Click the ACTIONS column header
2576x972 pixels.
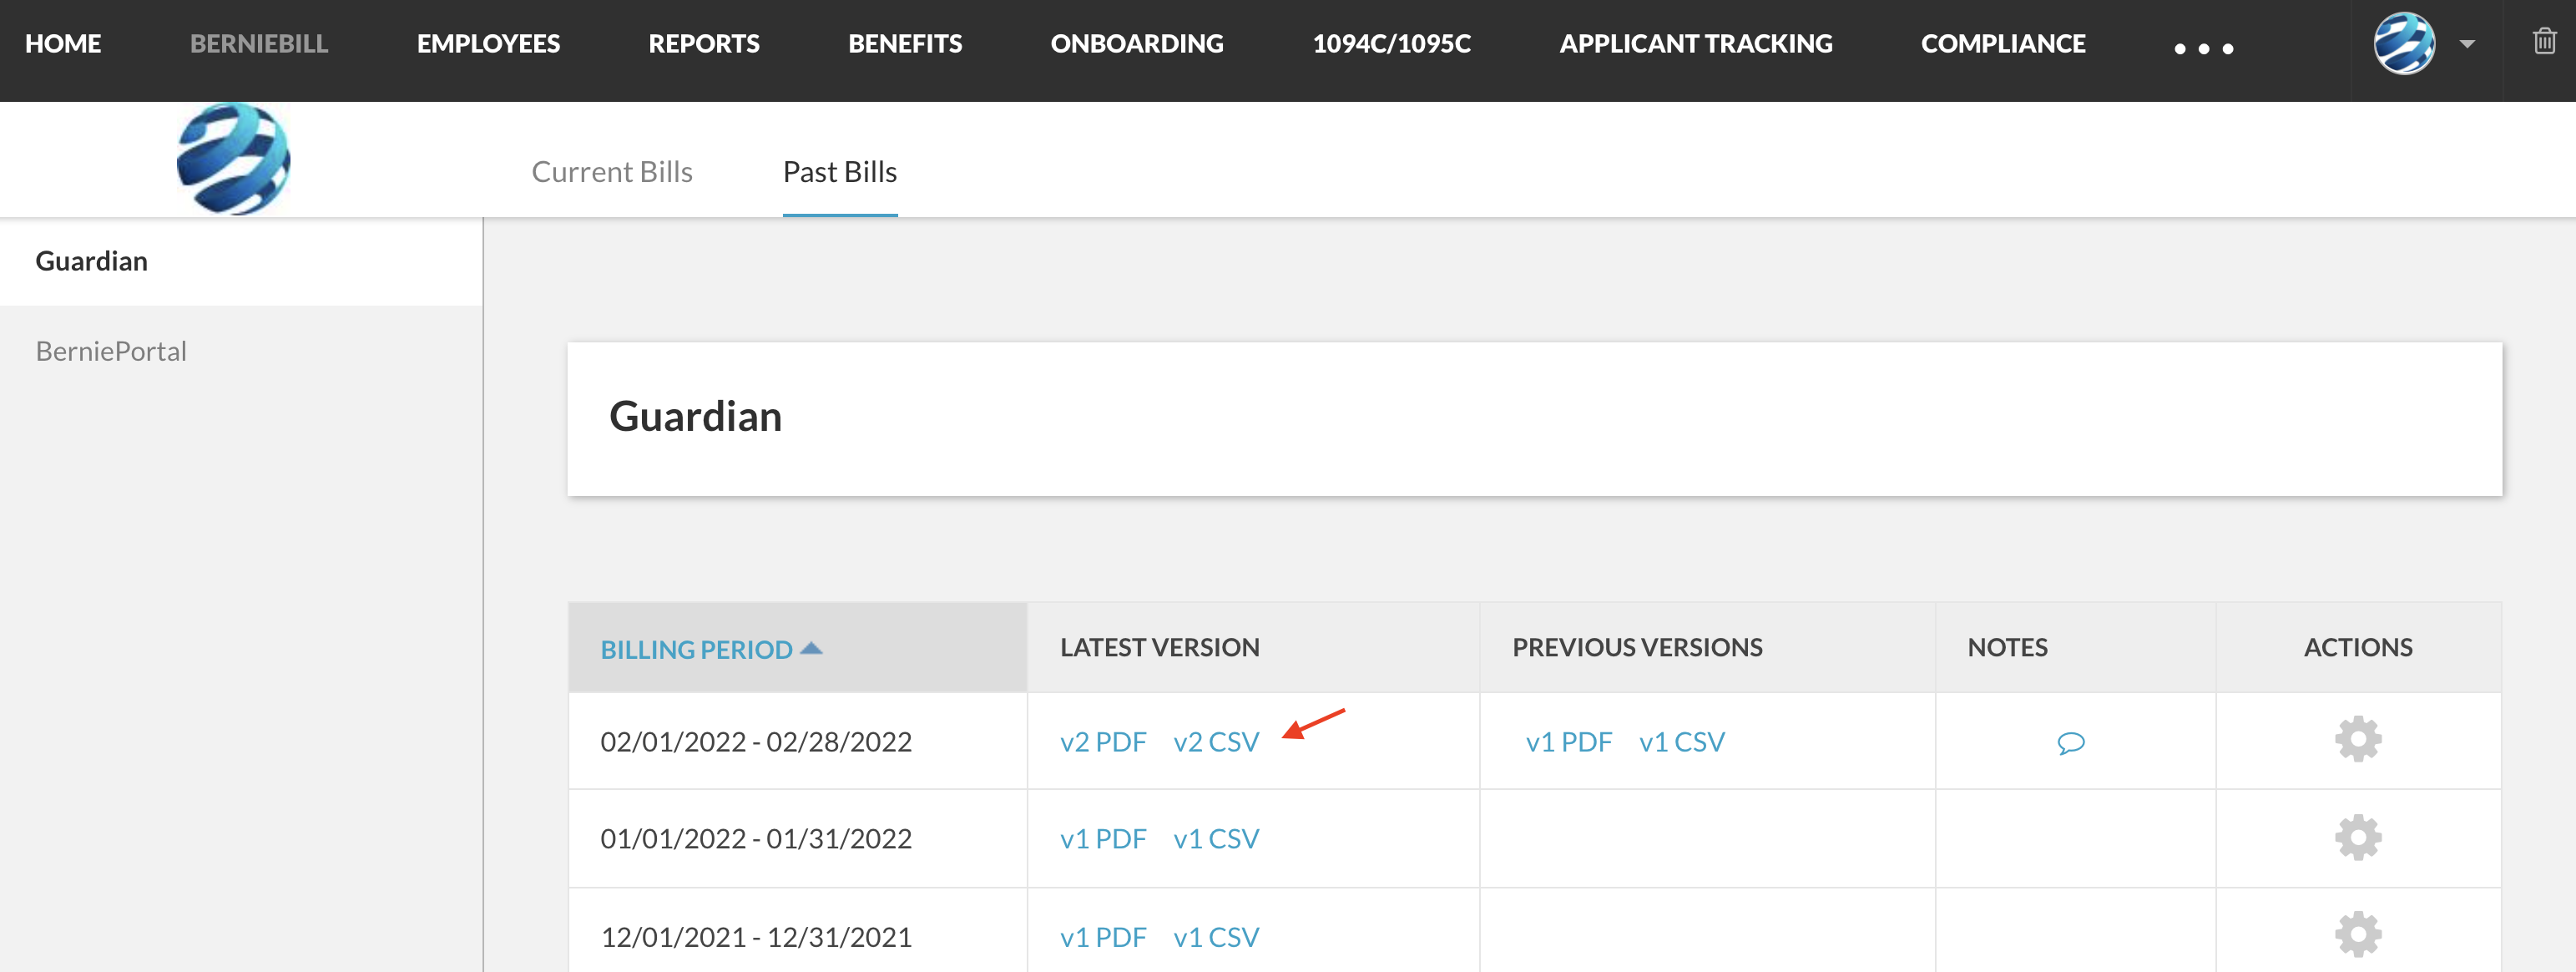(2358, 648)
